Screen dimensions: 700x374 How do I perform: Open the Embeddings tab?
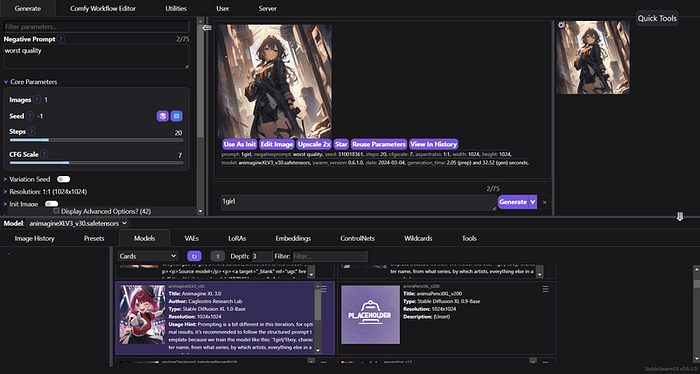(x=293, y=238)
